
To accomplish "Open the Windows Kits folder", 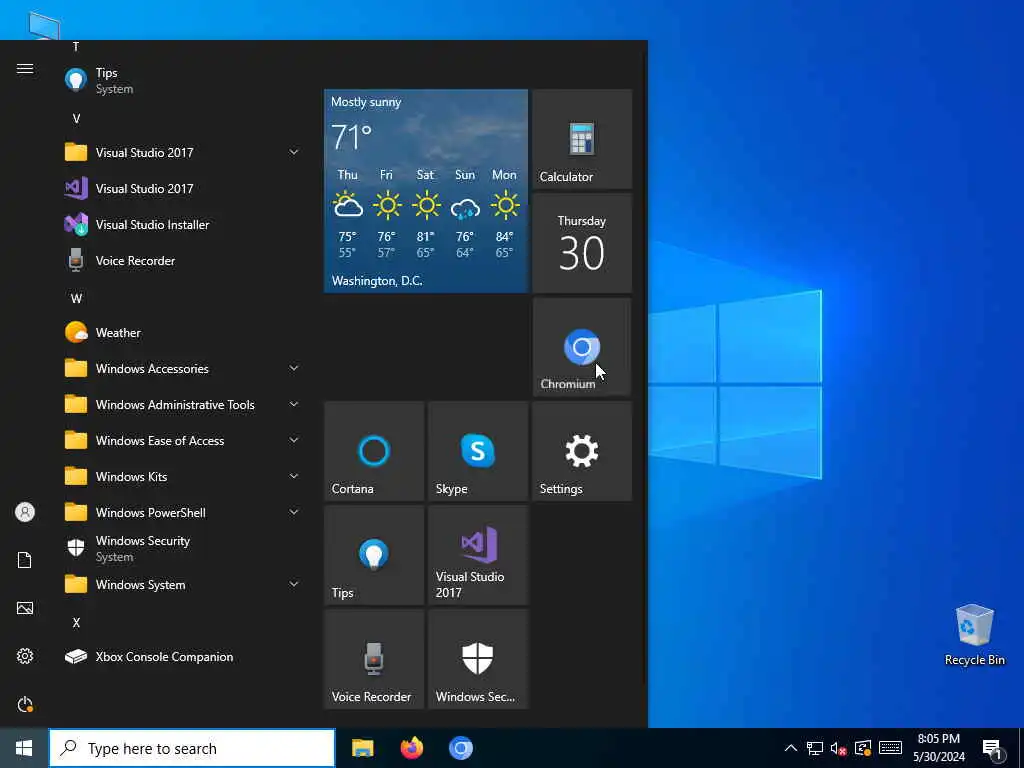I will 183,477.
